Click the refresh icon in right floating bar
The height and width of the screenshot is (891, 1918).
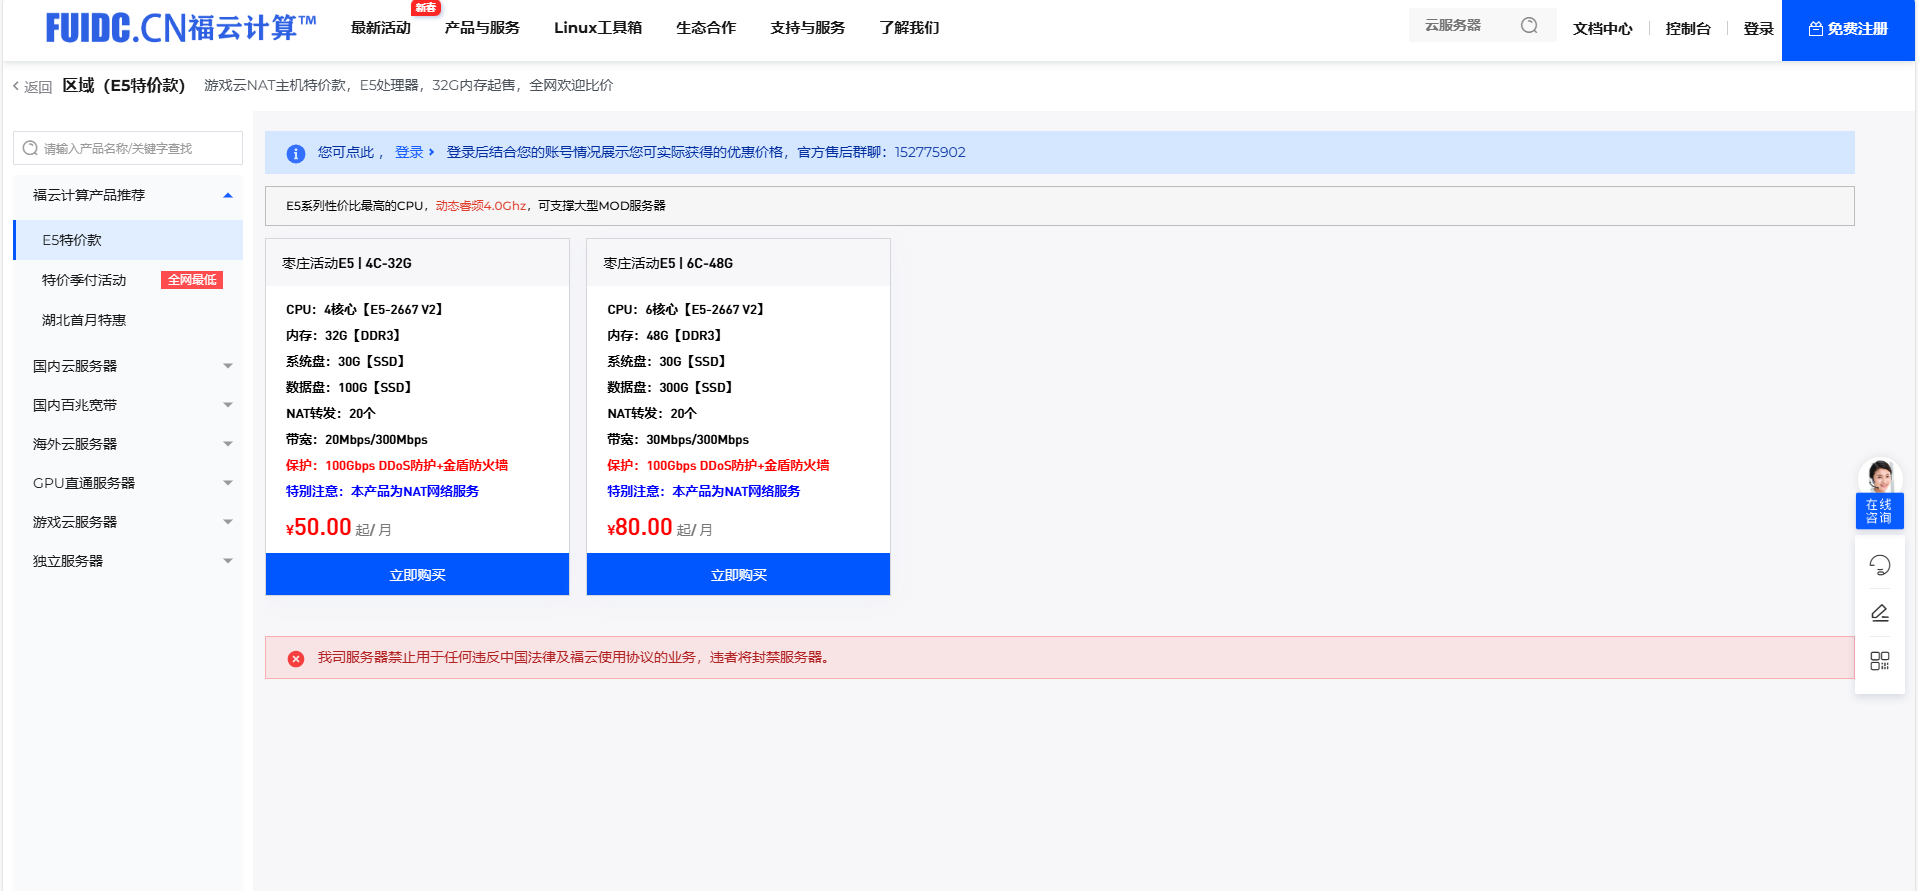tap(1879, 565)
